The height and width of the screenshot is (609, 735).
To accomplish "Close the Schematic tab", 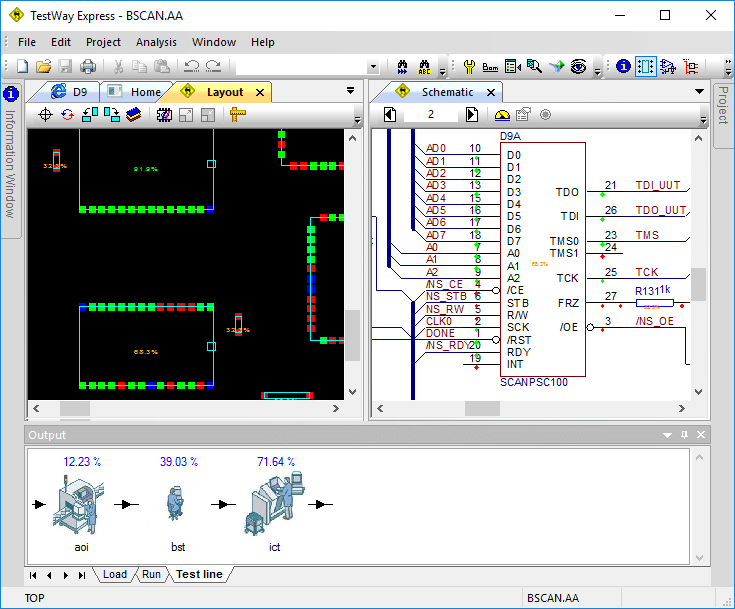I will coord(491,93).
